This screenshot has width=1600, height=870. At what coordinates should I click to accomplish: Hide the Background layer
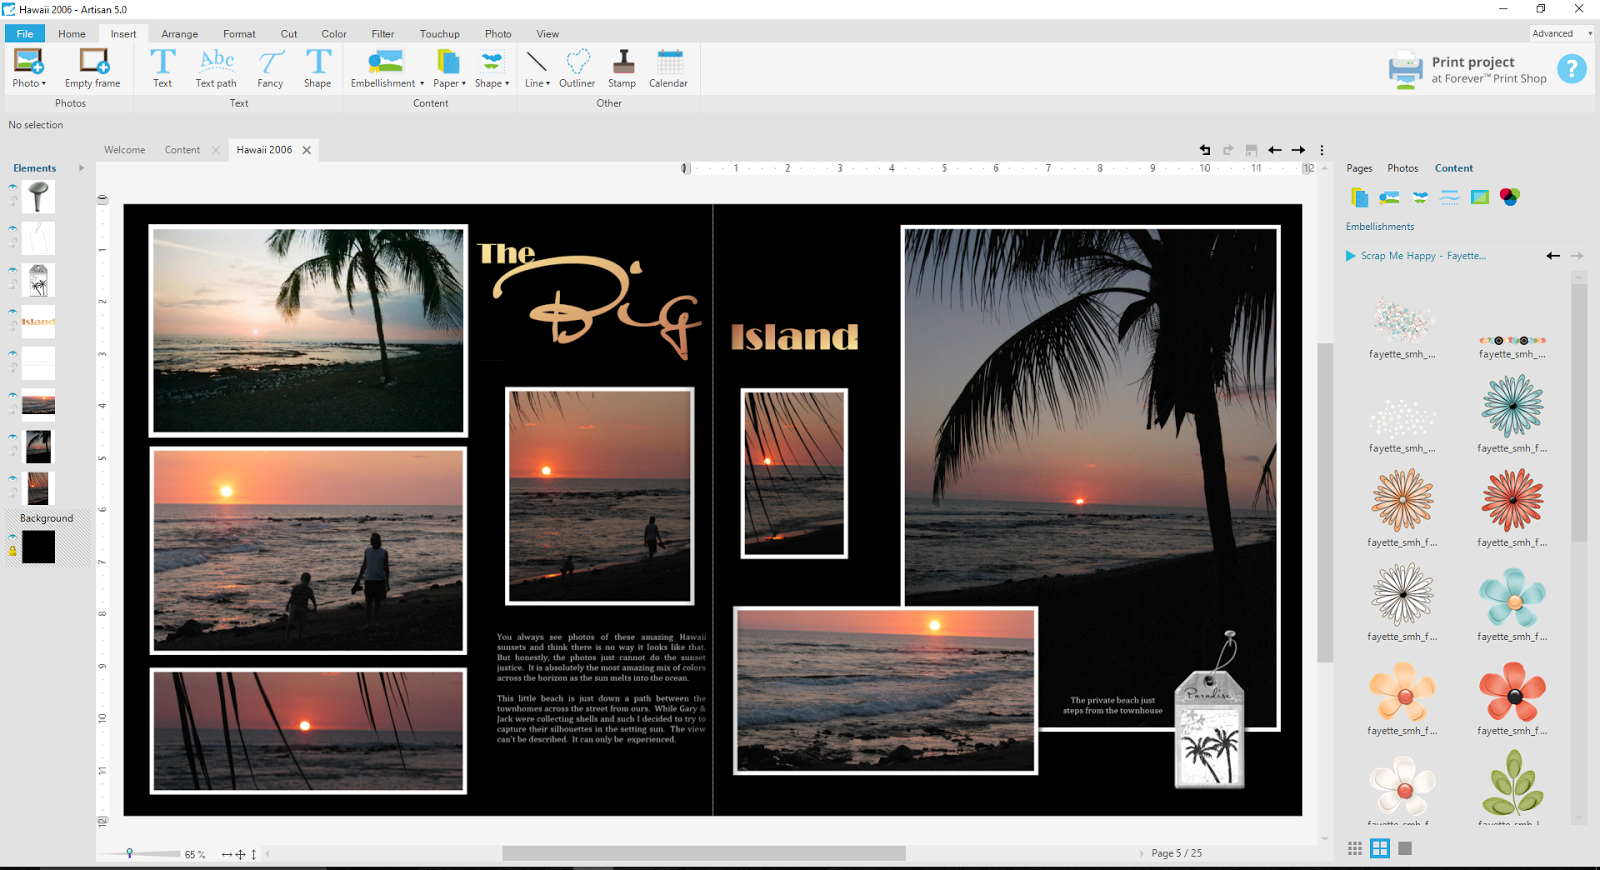(13, 537)
